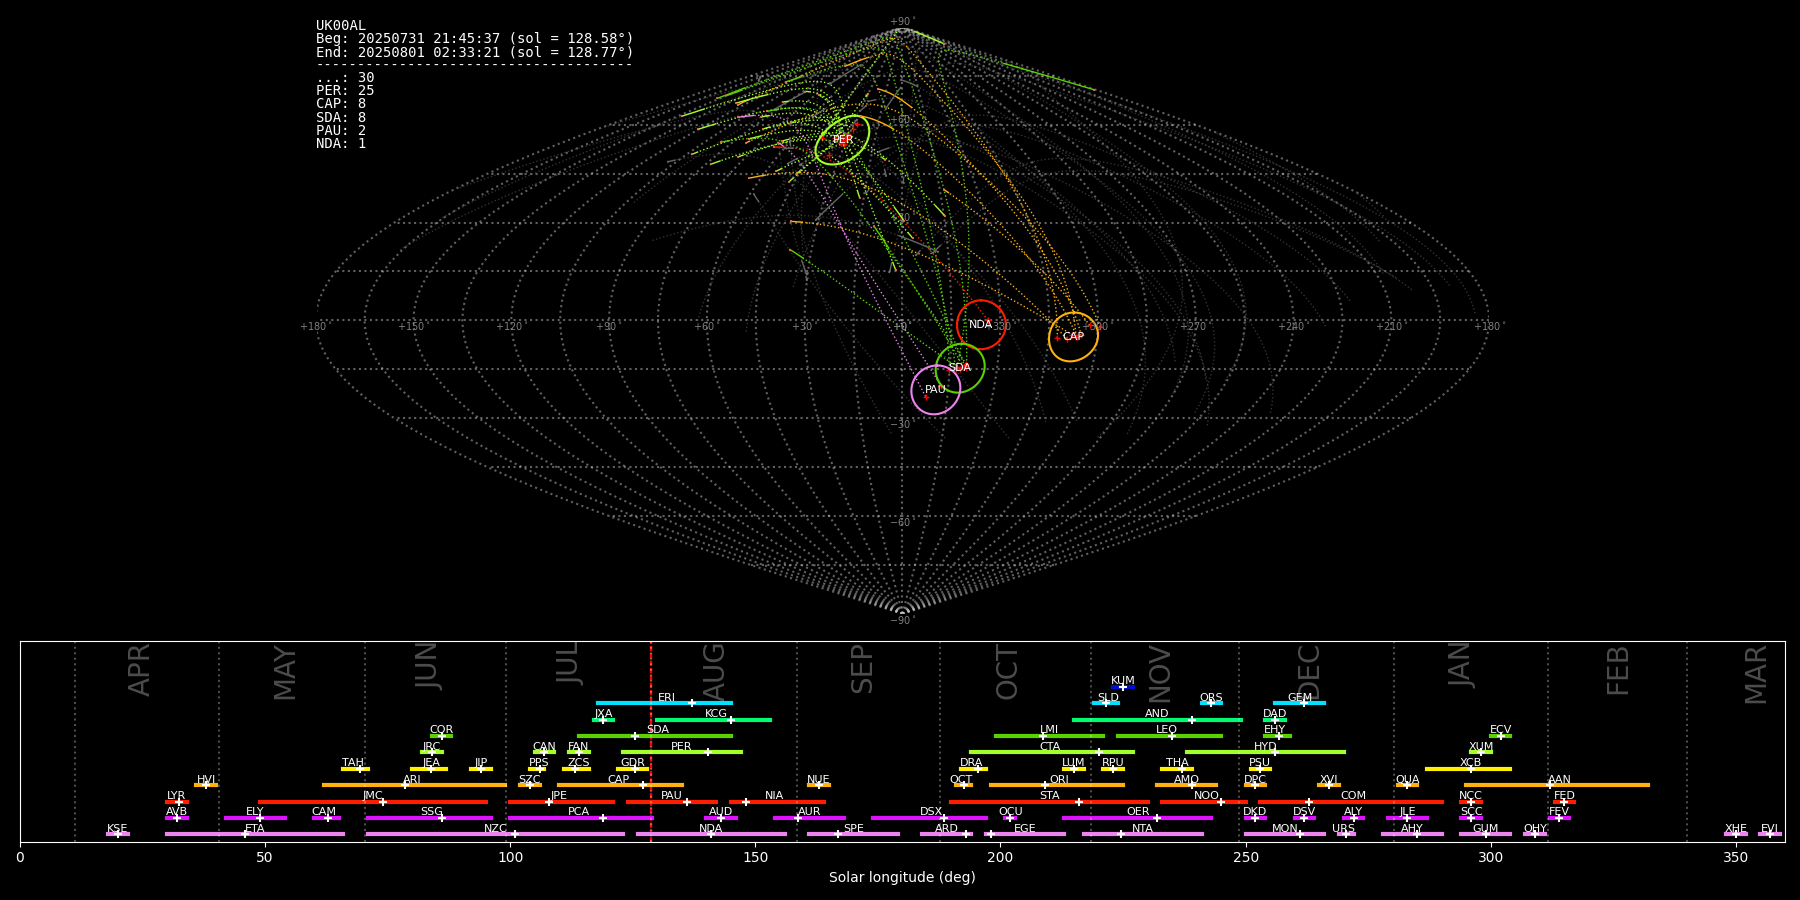Select the 'NDA: 1' legend count

pyautogui.click(x=341, y=144)
